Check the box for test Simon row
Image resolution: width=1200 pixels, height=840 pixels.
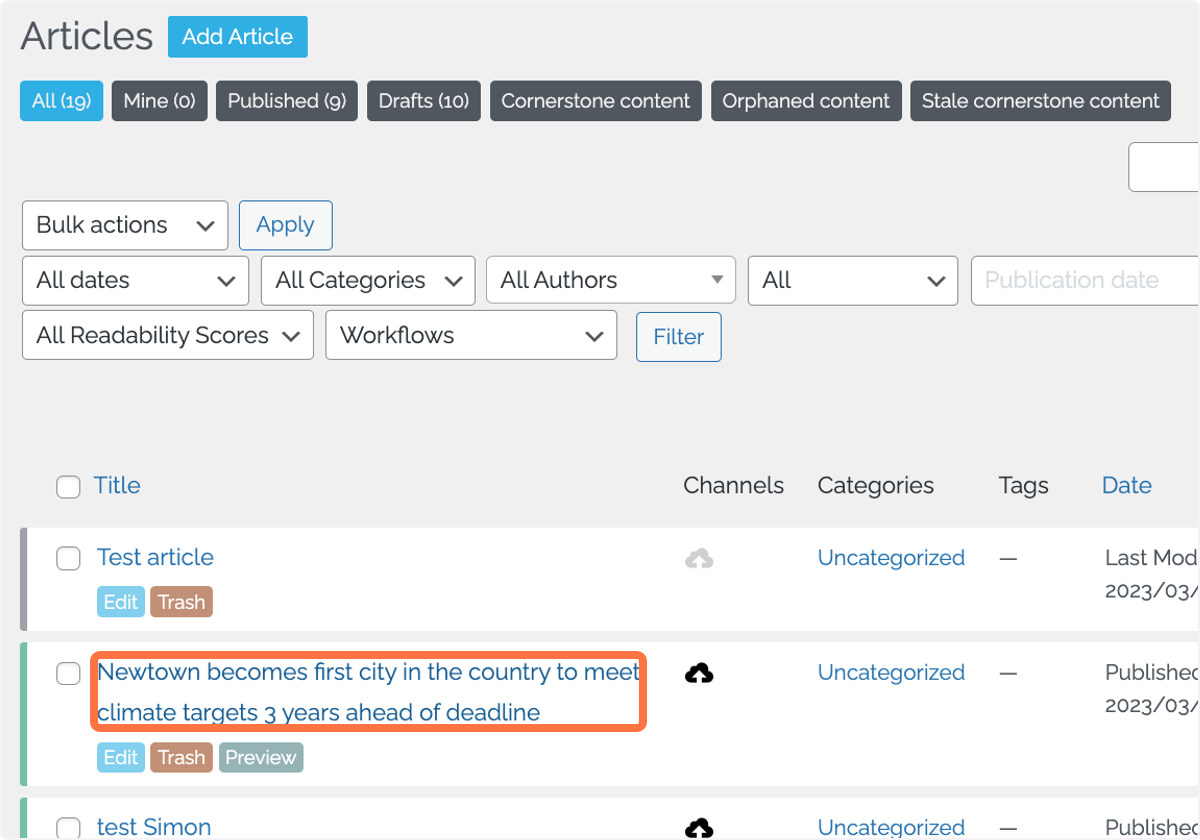68,828
